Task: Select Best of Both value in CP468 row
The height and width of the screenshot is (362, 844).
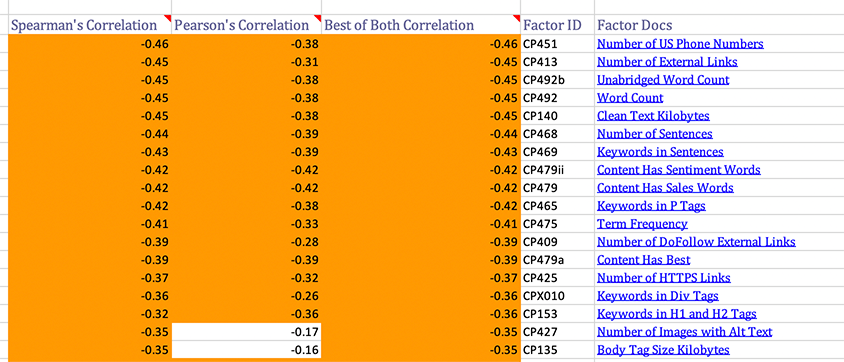Action: 421,133
